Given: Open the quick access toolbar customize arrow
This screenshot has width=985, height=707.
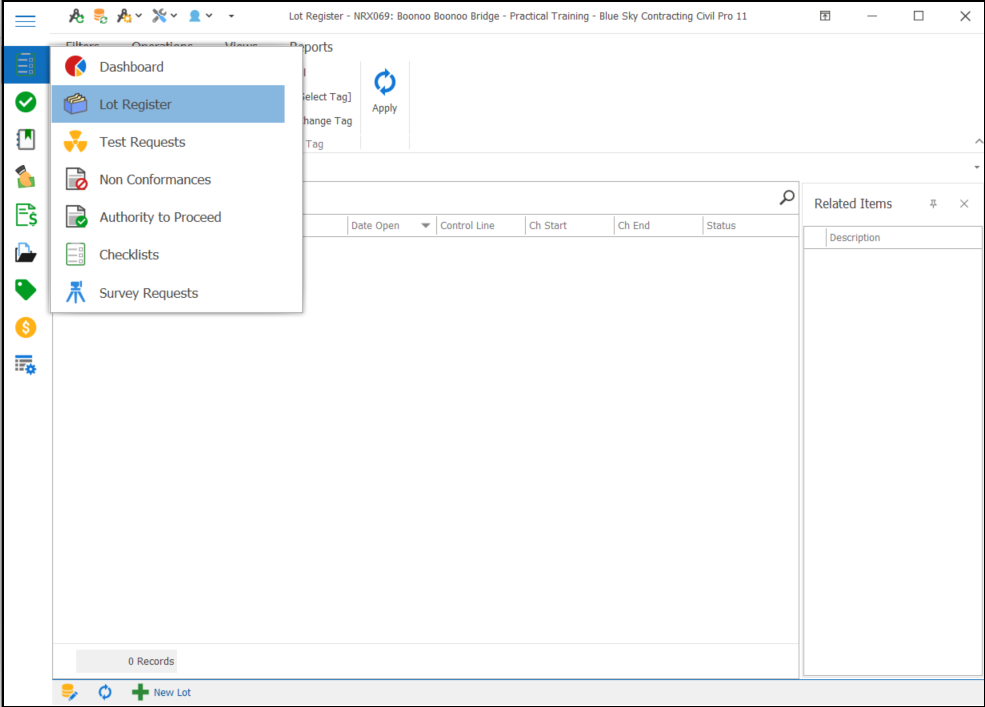Looking at the screenshot, I should click(x=231, y=16).
